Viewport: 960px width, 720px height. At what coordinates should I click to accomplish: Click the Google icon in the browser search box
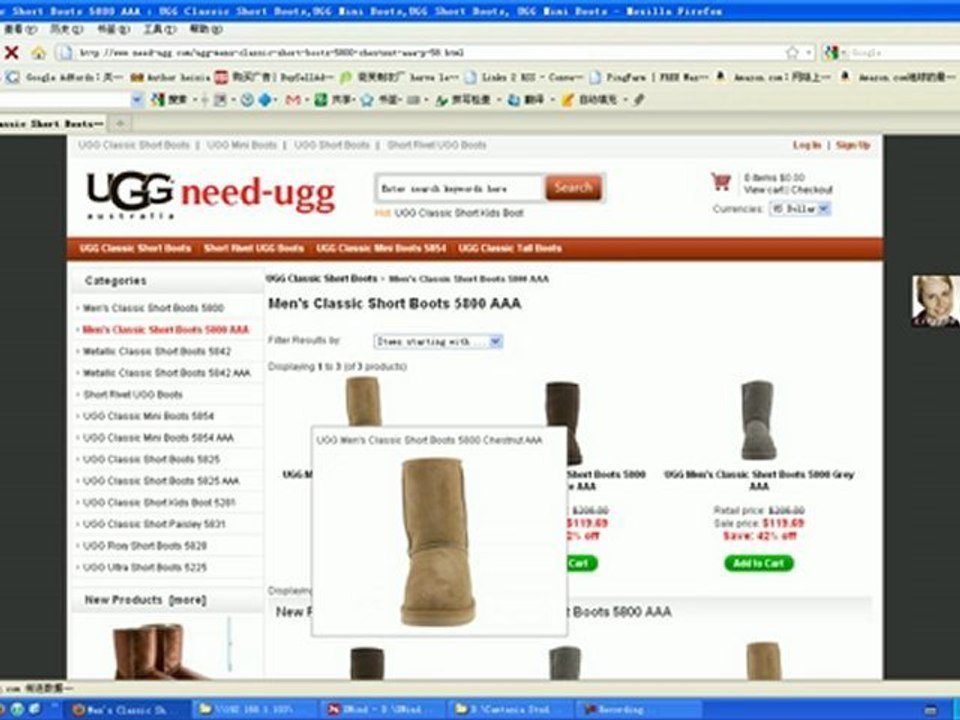[831, 53]
